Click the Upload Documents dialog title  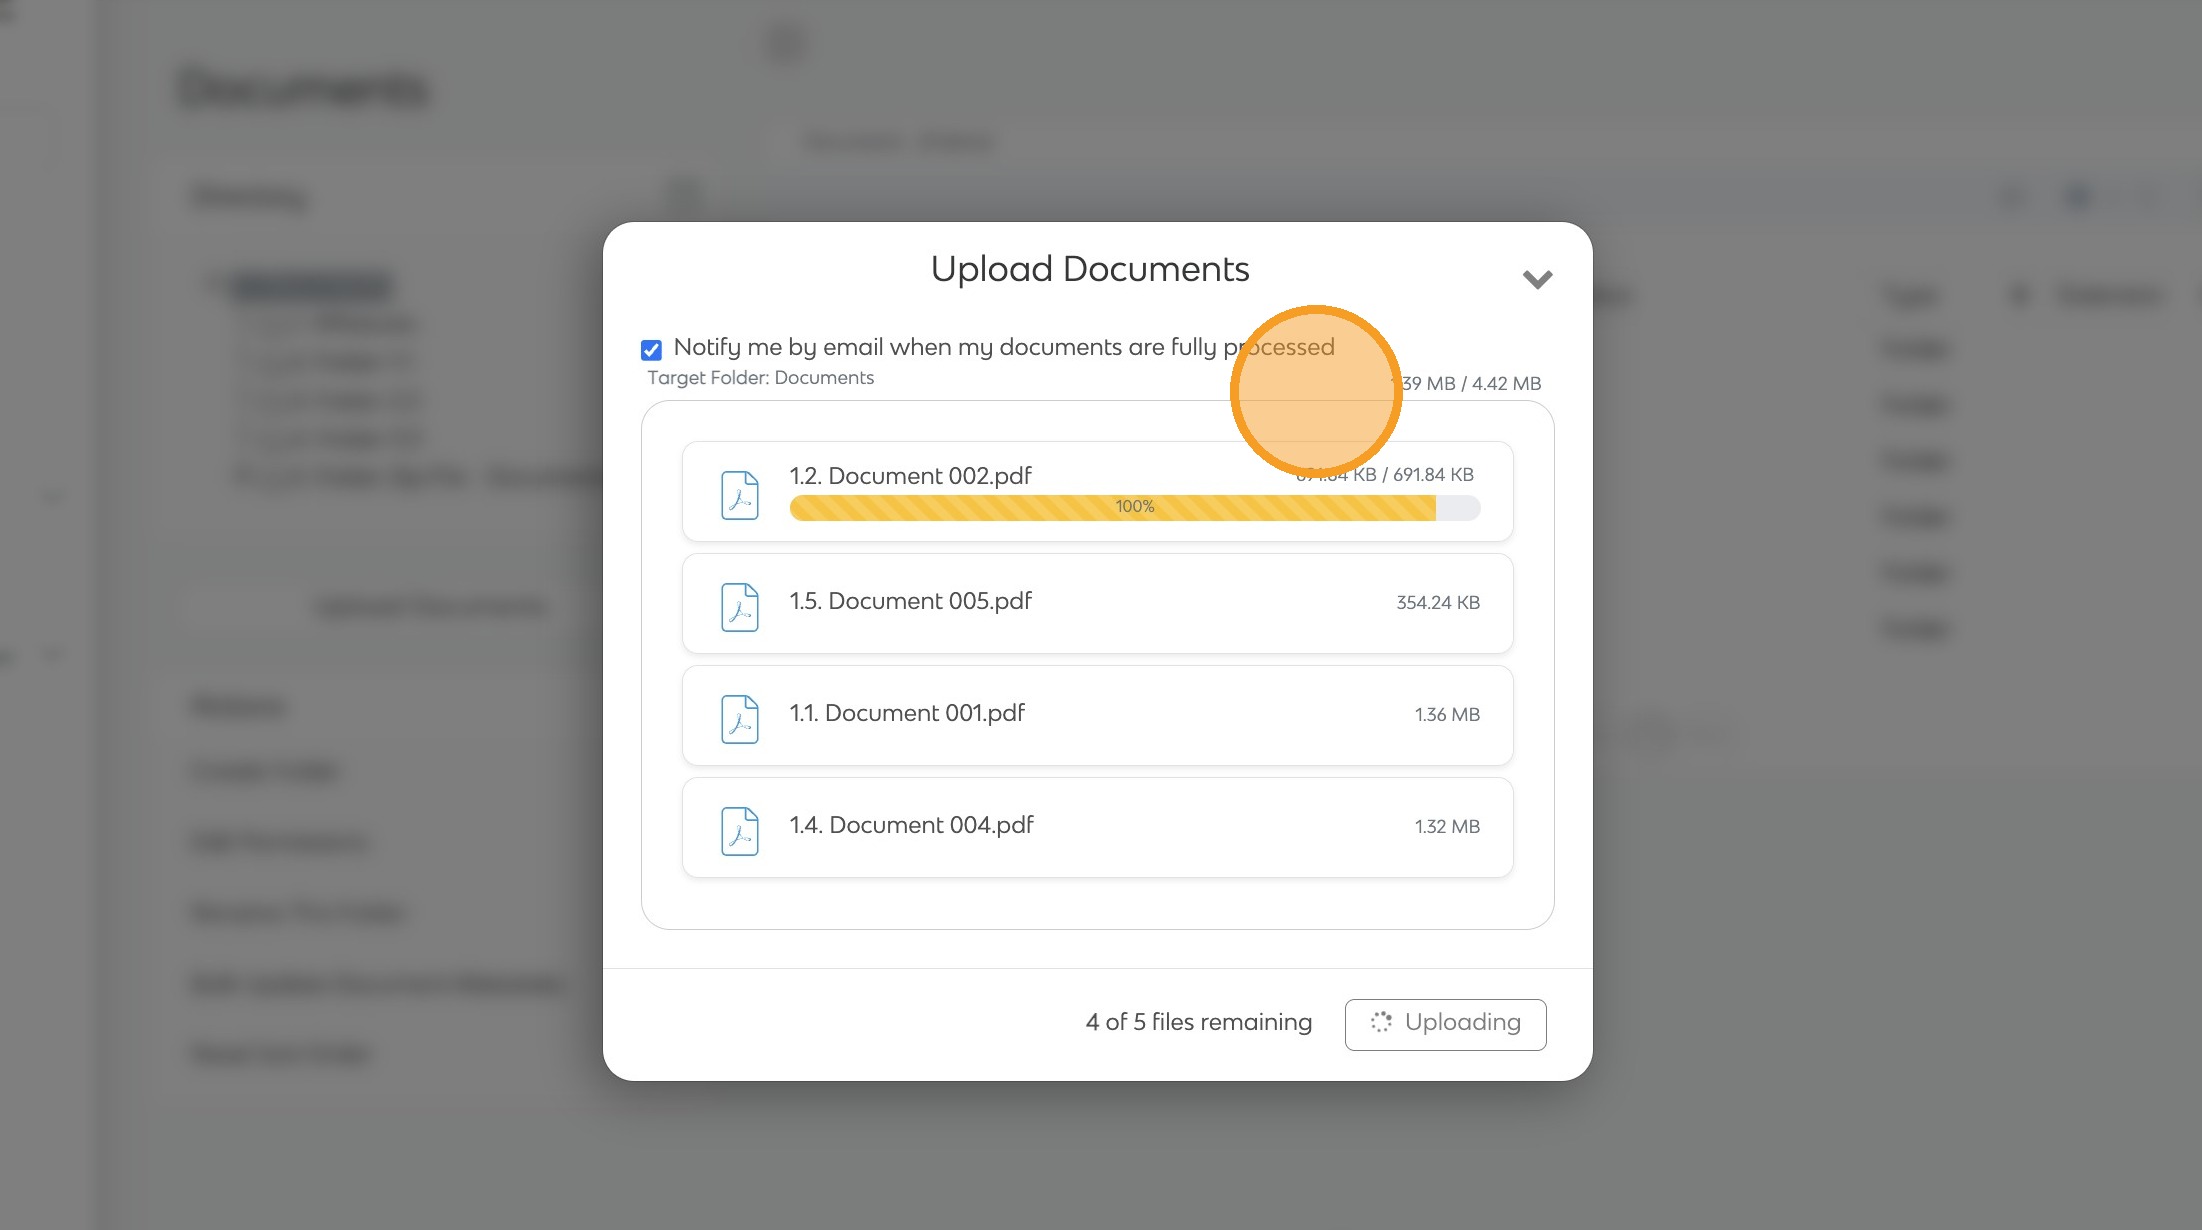coord(1089,269)
